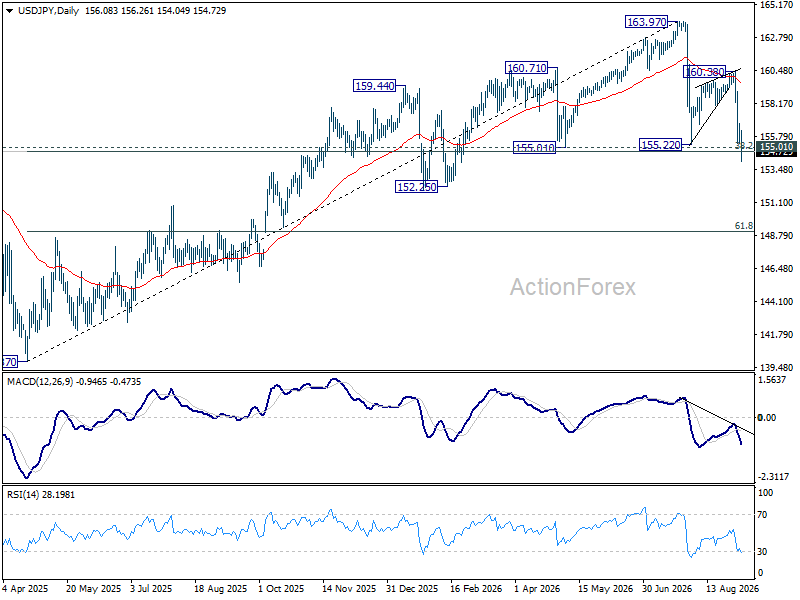The height and width of the screenshot is (600, 800).
Task: Click the MACD 0.00 zero line label
Action: point(767,417)
